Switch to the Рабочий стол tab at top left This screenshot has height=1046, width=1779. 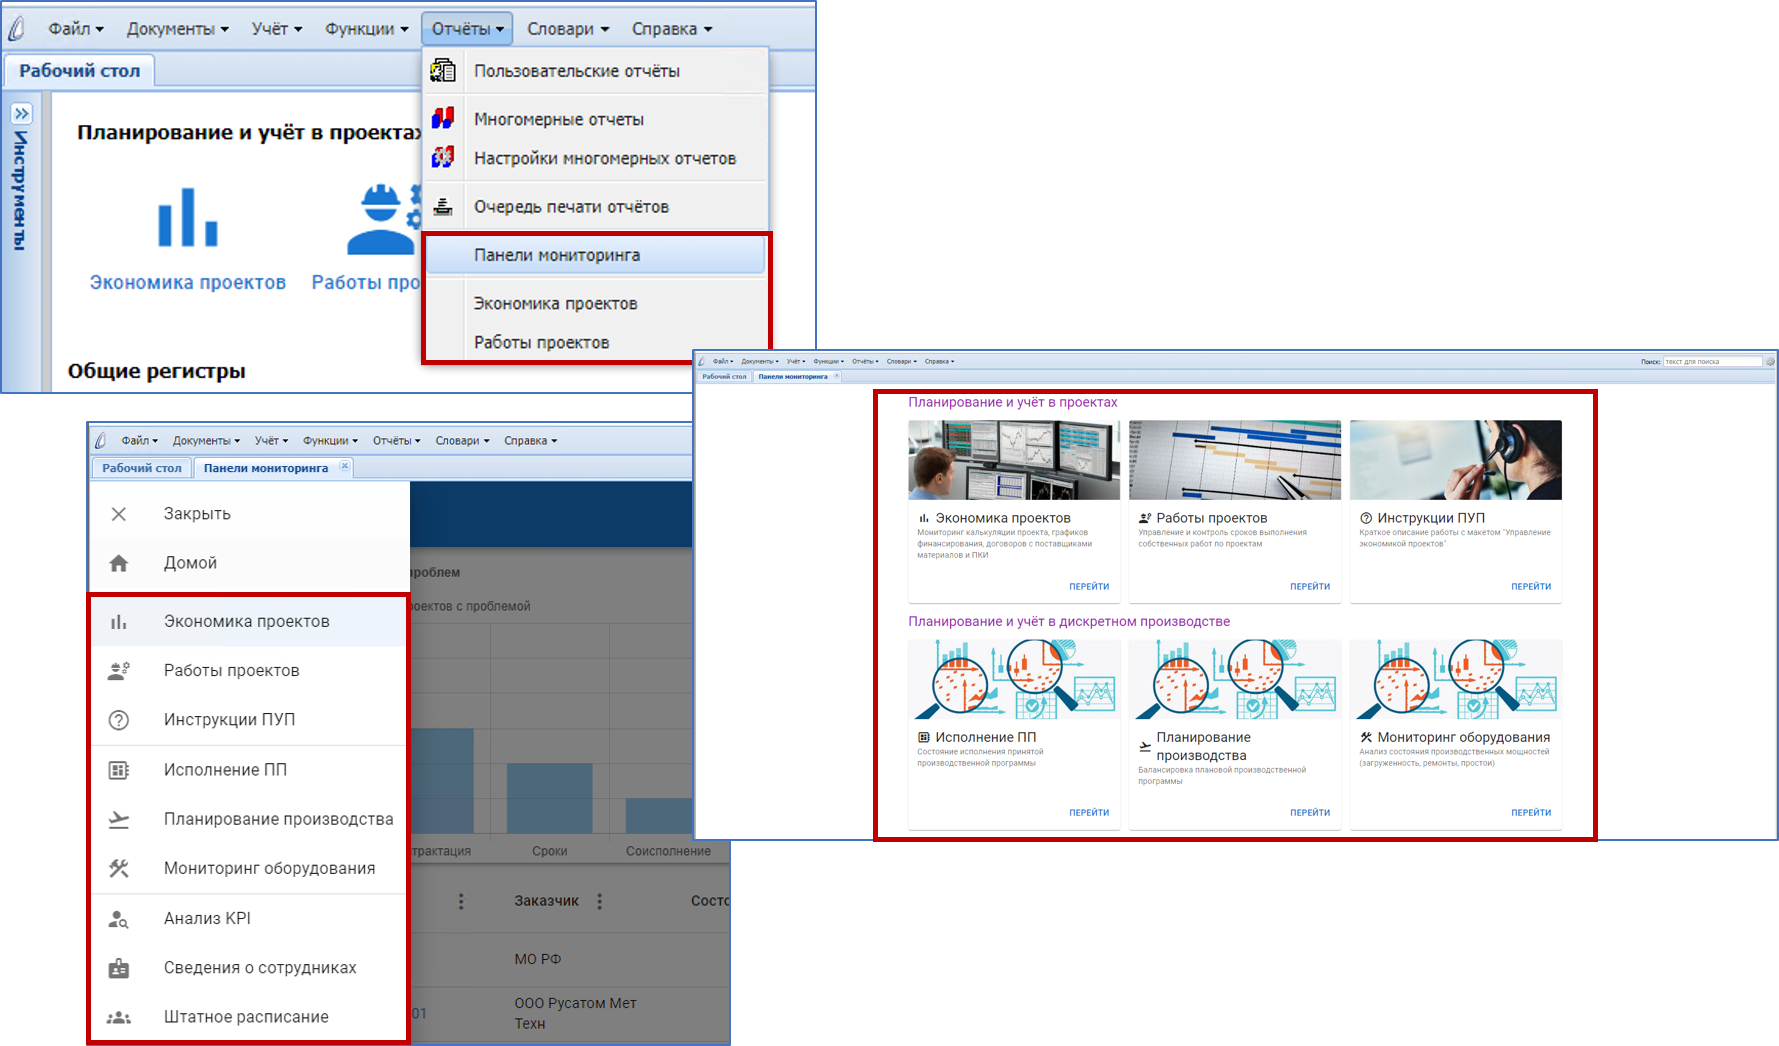[x=80, y=71]
